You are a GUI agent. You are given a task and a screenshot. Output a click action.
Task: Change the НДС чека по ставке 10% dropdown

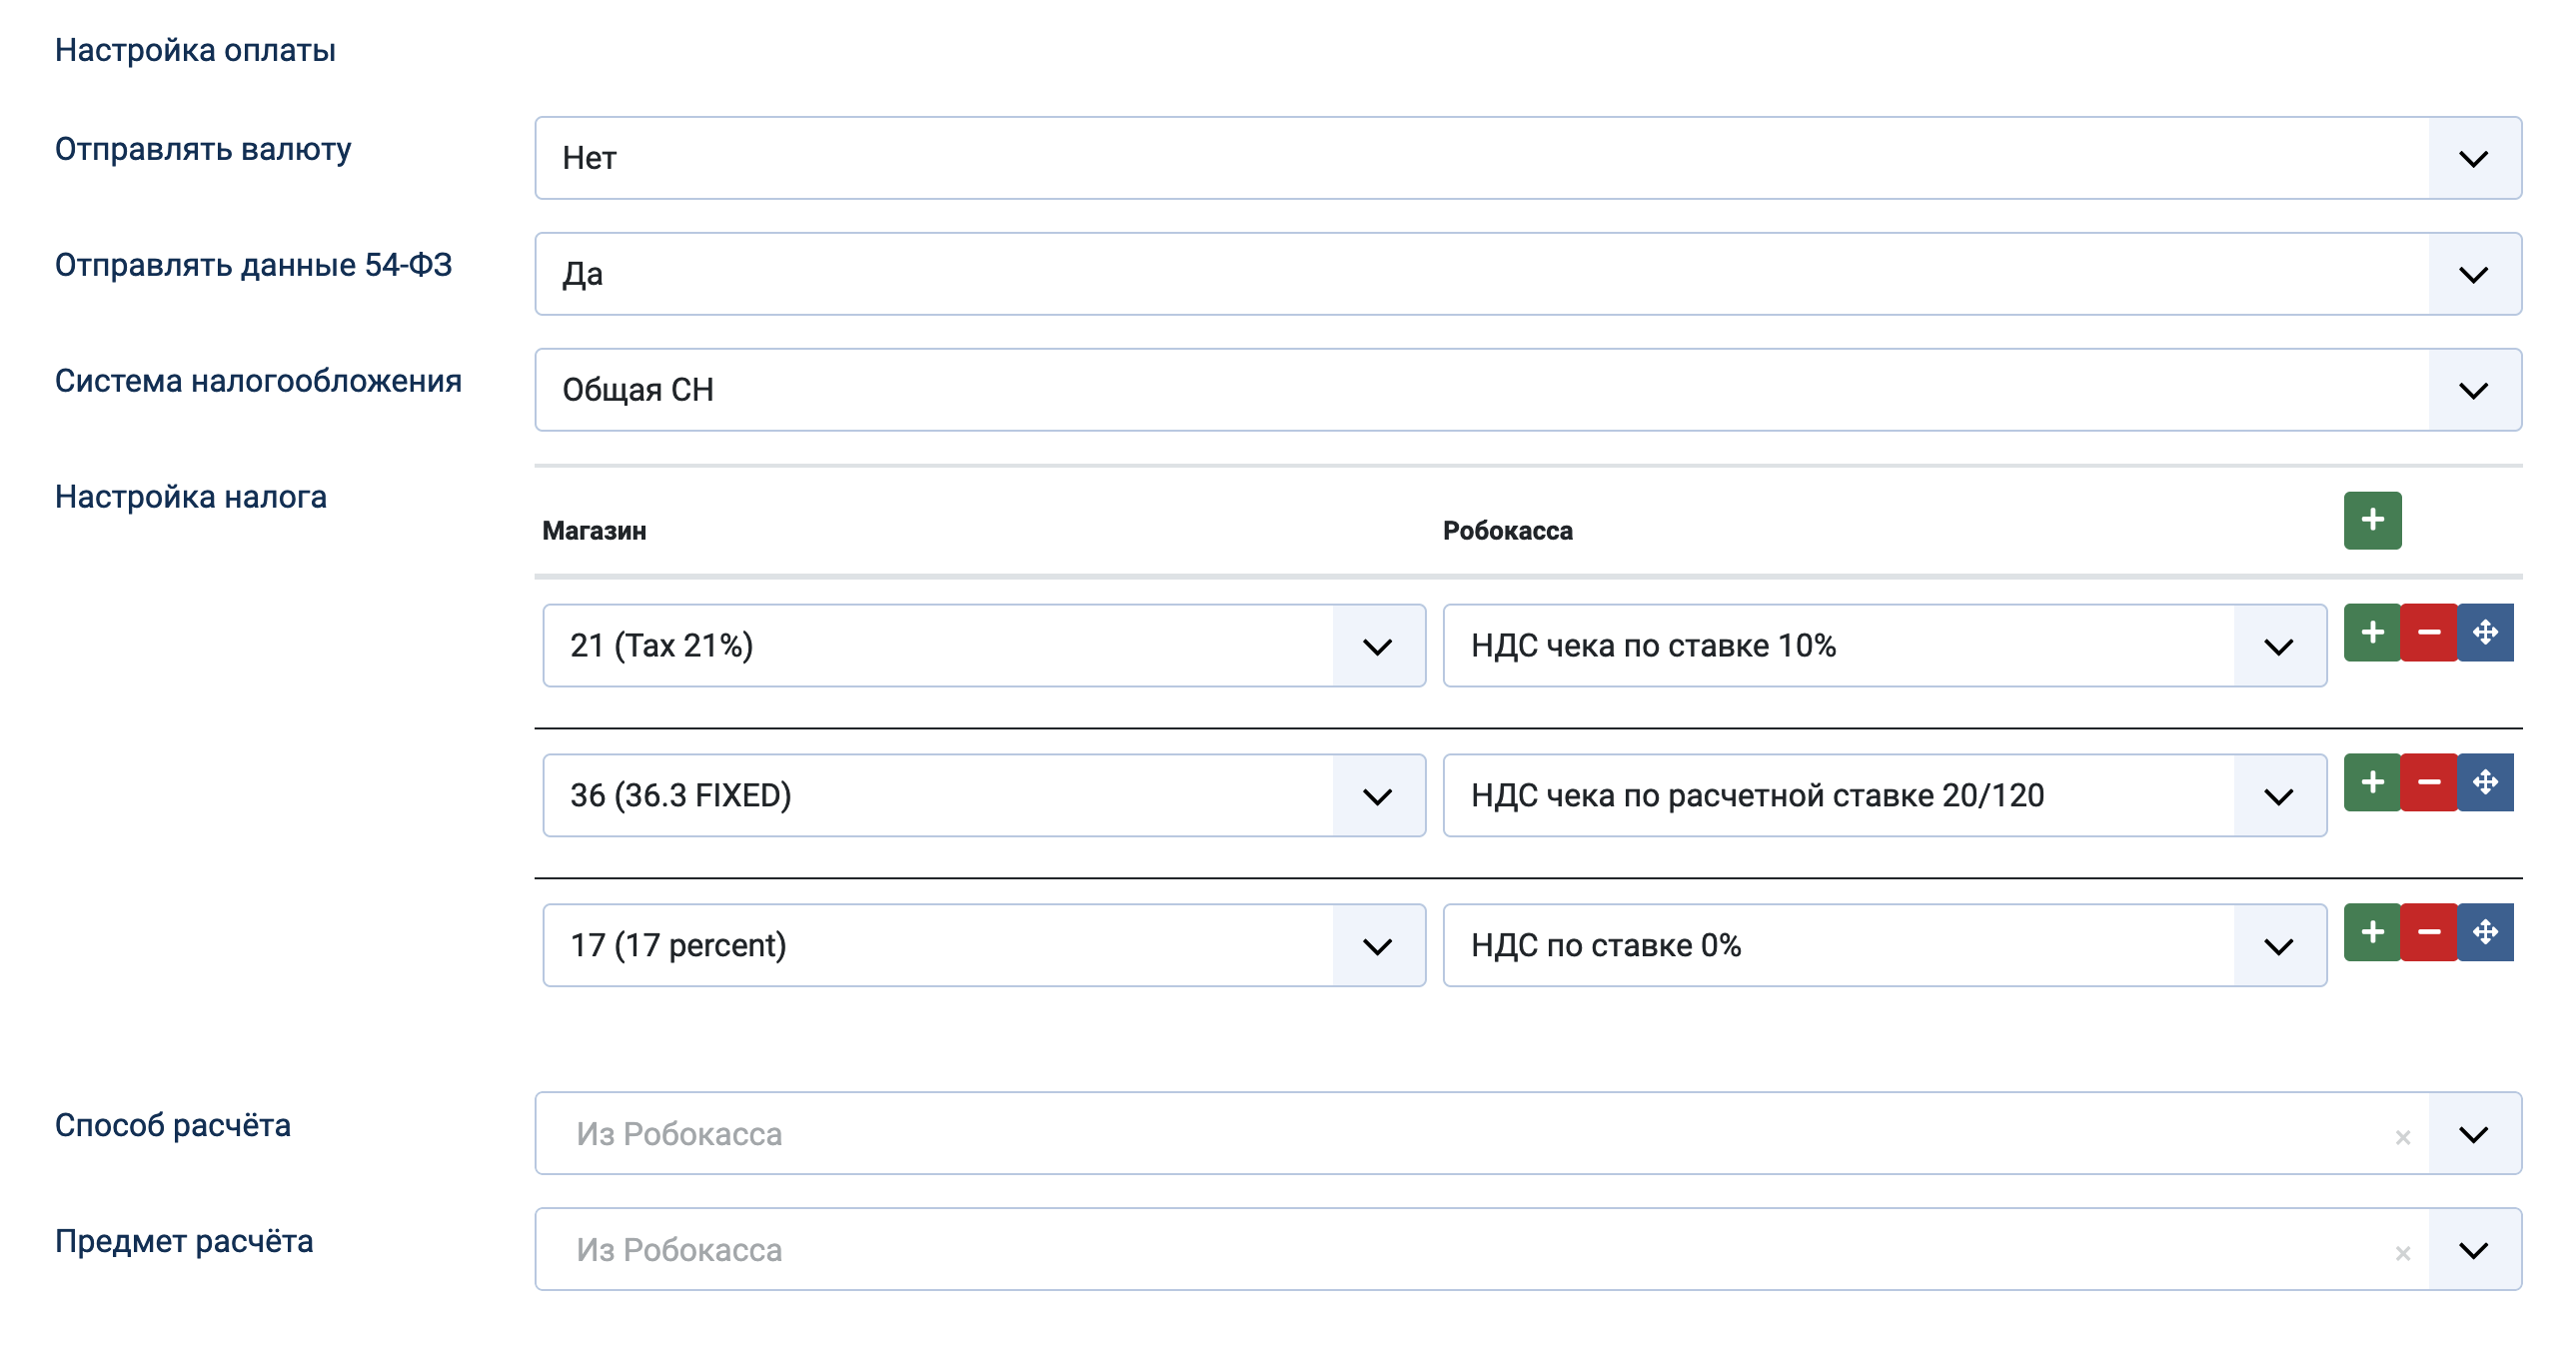click(2277, 646)
